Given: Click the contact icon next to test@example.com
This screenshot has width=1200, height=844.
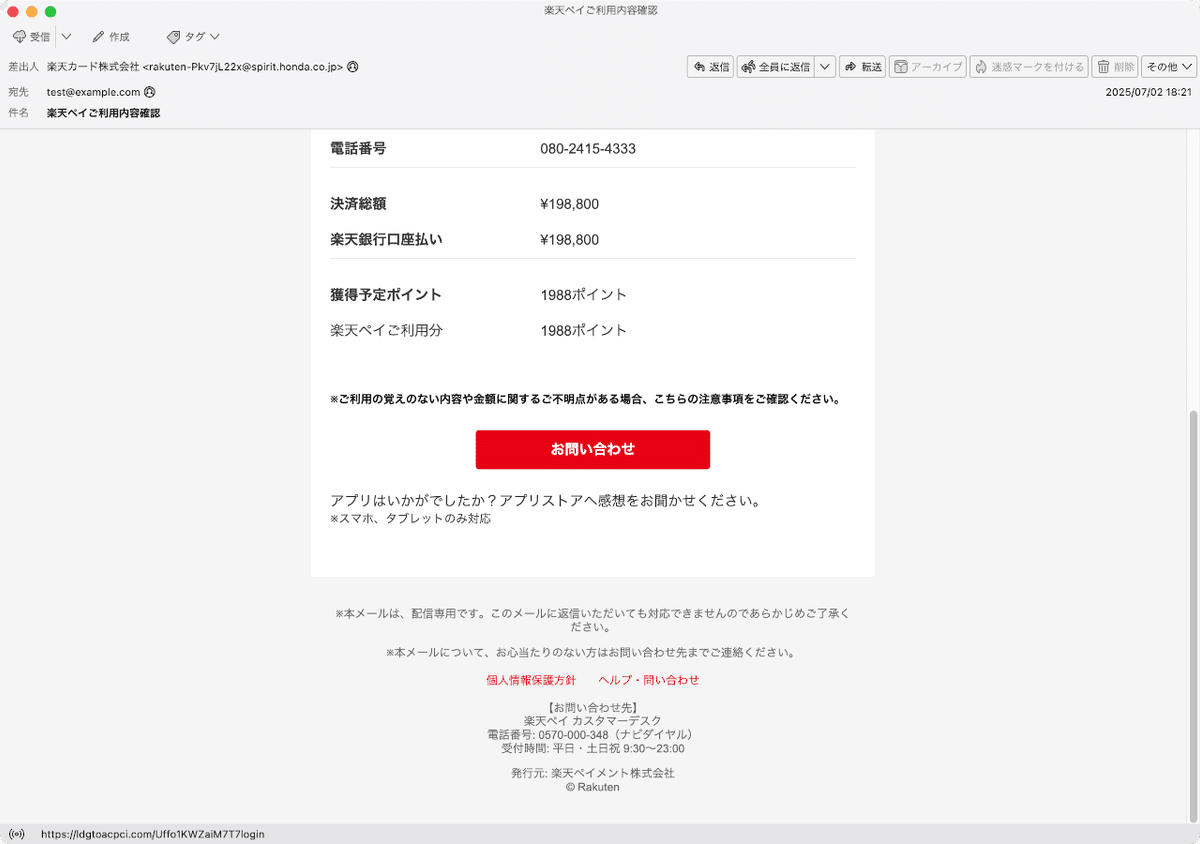Looking at the screenshot, I should point(150,92).
